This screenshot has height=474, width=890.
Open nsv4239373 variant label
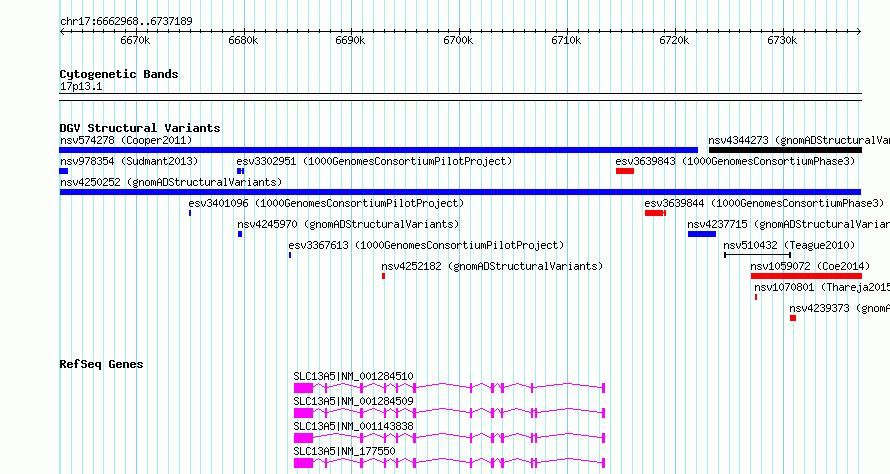pos(839,308)
